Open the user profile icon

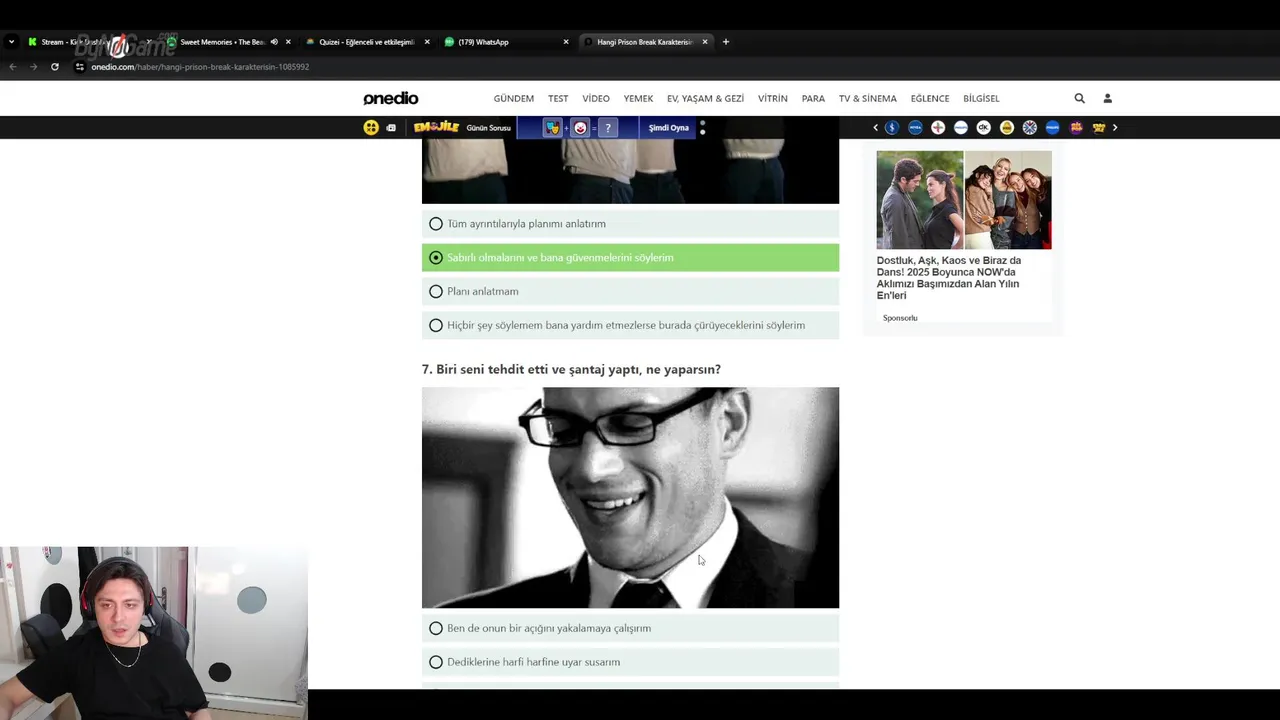(1107, 98)
